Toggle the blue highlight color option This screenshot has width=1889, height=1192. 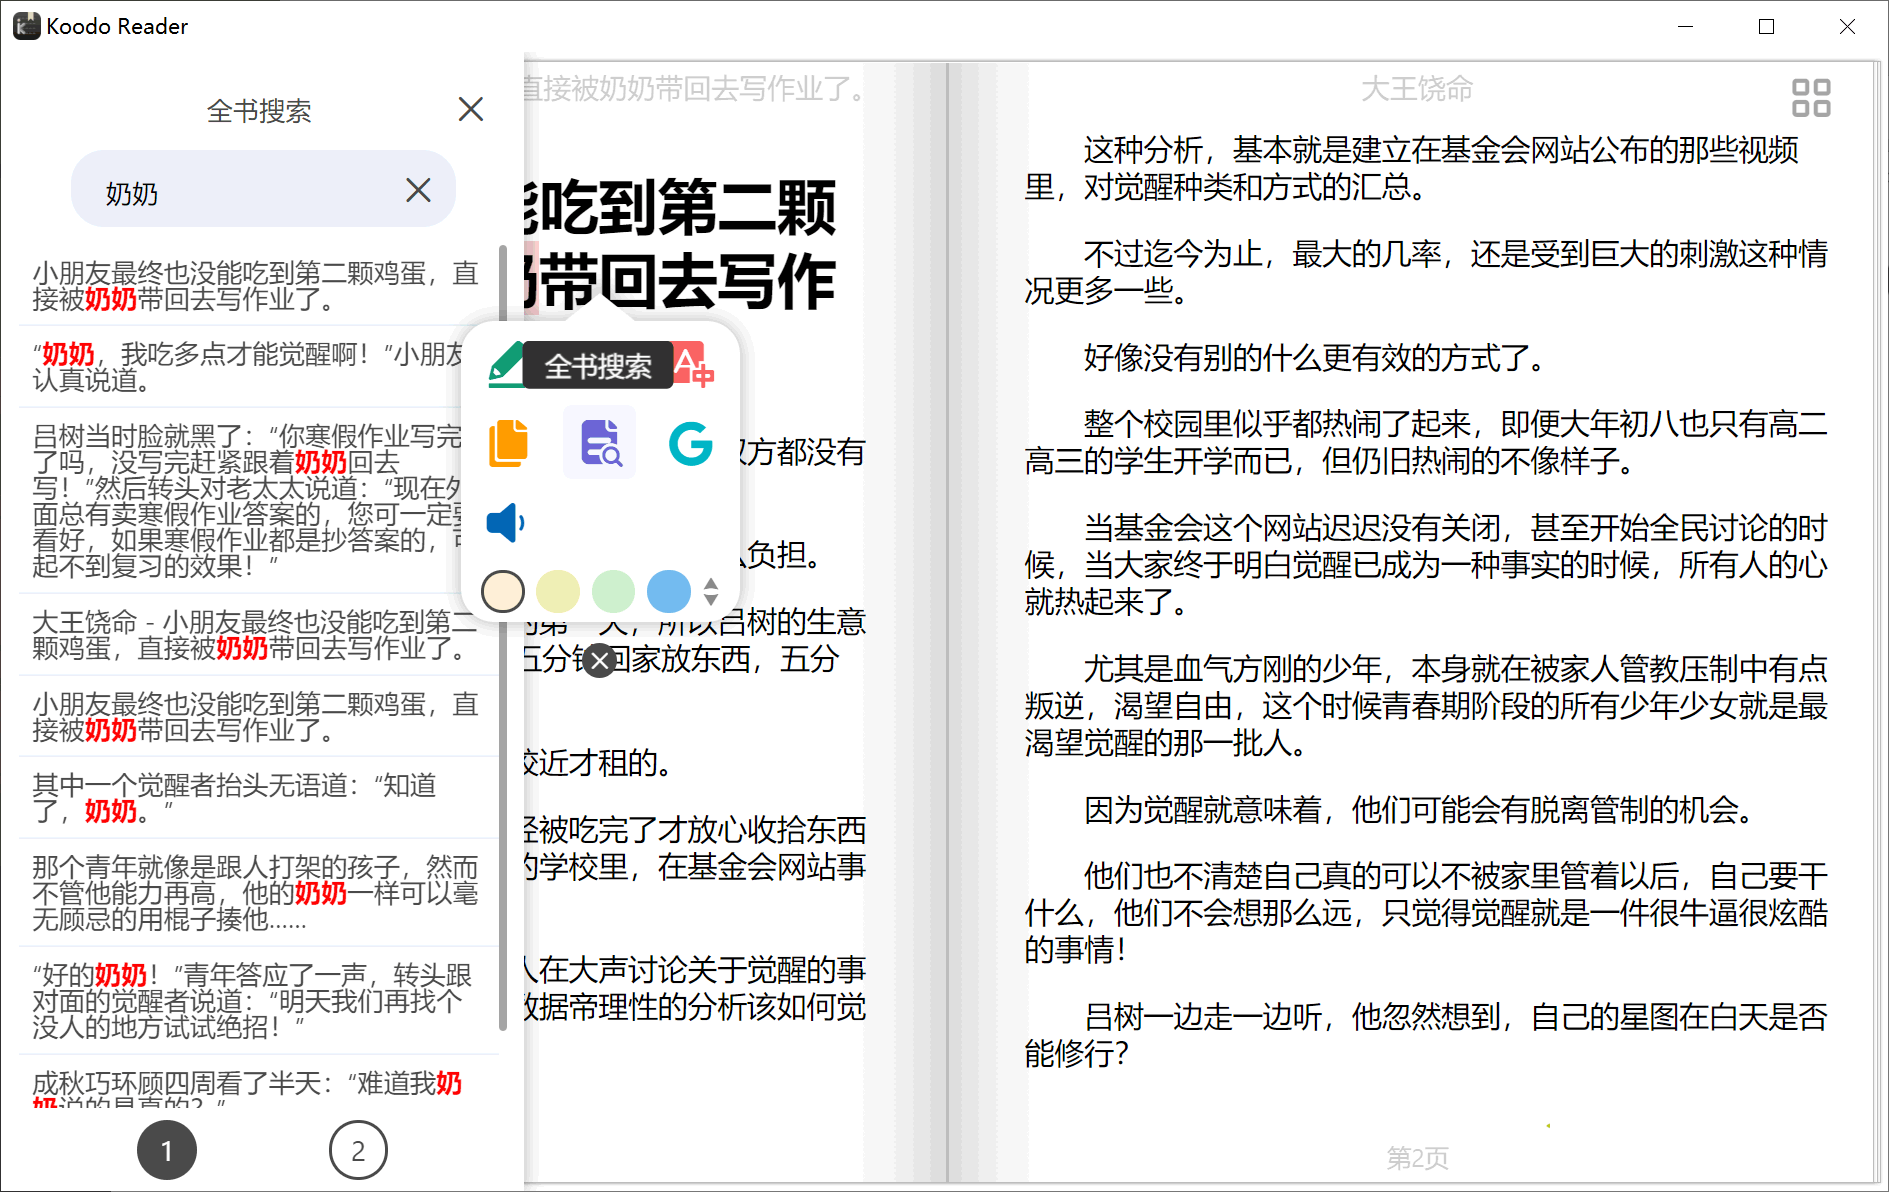point(668,591)
